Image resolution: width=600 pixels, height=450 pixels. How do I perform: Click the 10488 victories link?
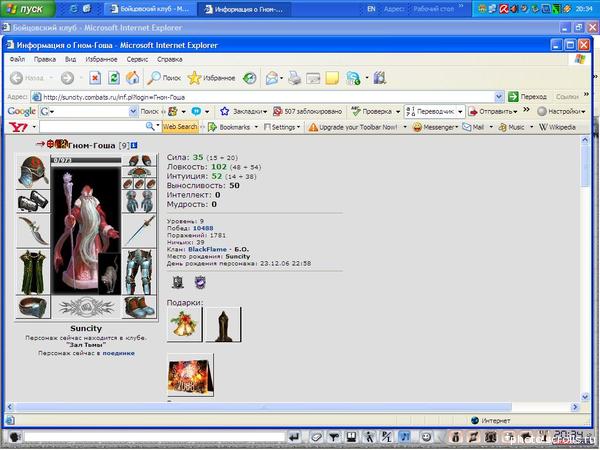coord(203,228)
